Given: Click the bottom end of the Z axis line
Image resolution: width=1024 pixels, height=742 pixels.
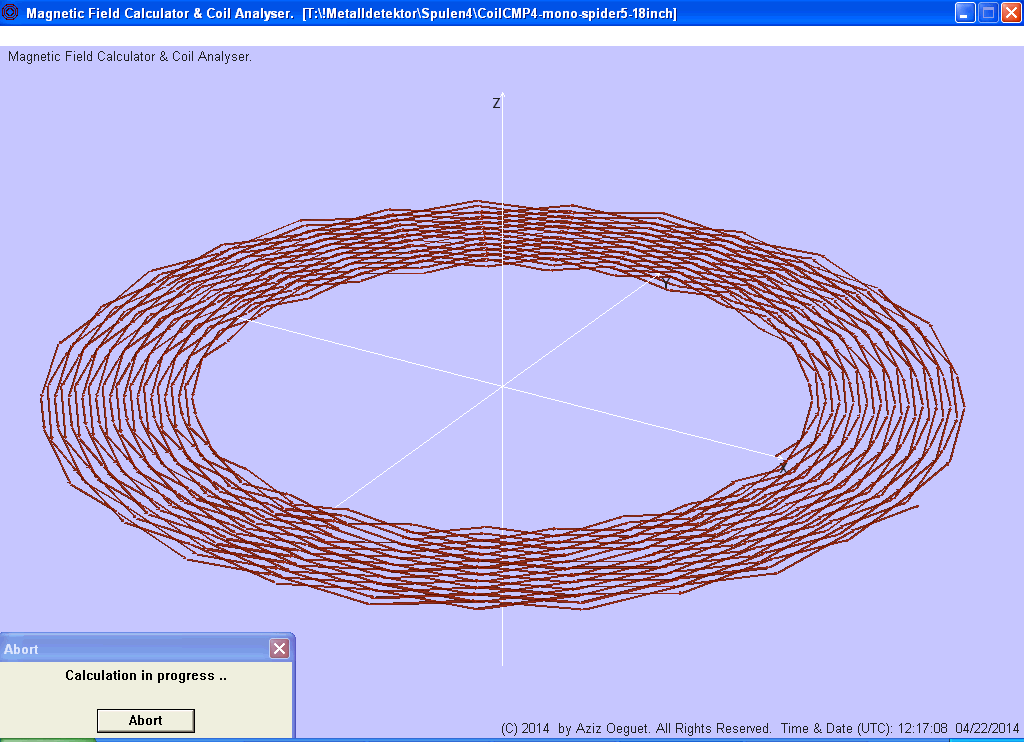Looking at the screenshot, I should click(x=502, y=662).
